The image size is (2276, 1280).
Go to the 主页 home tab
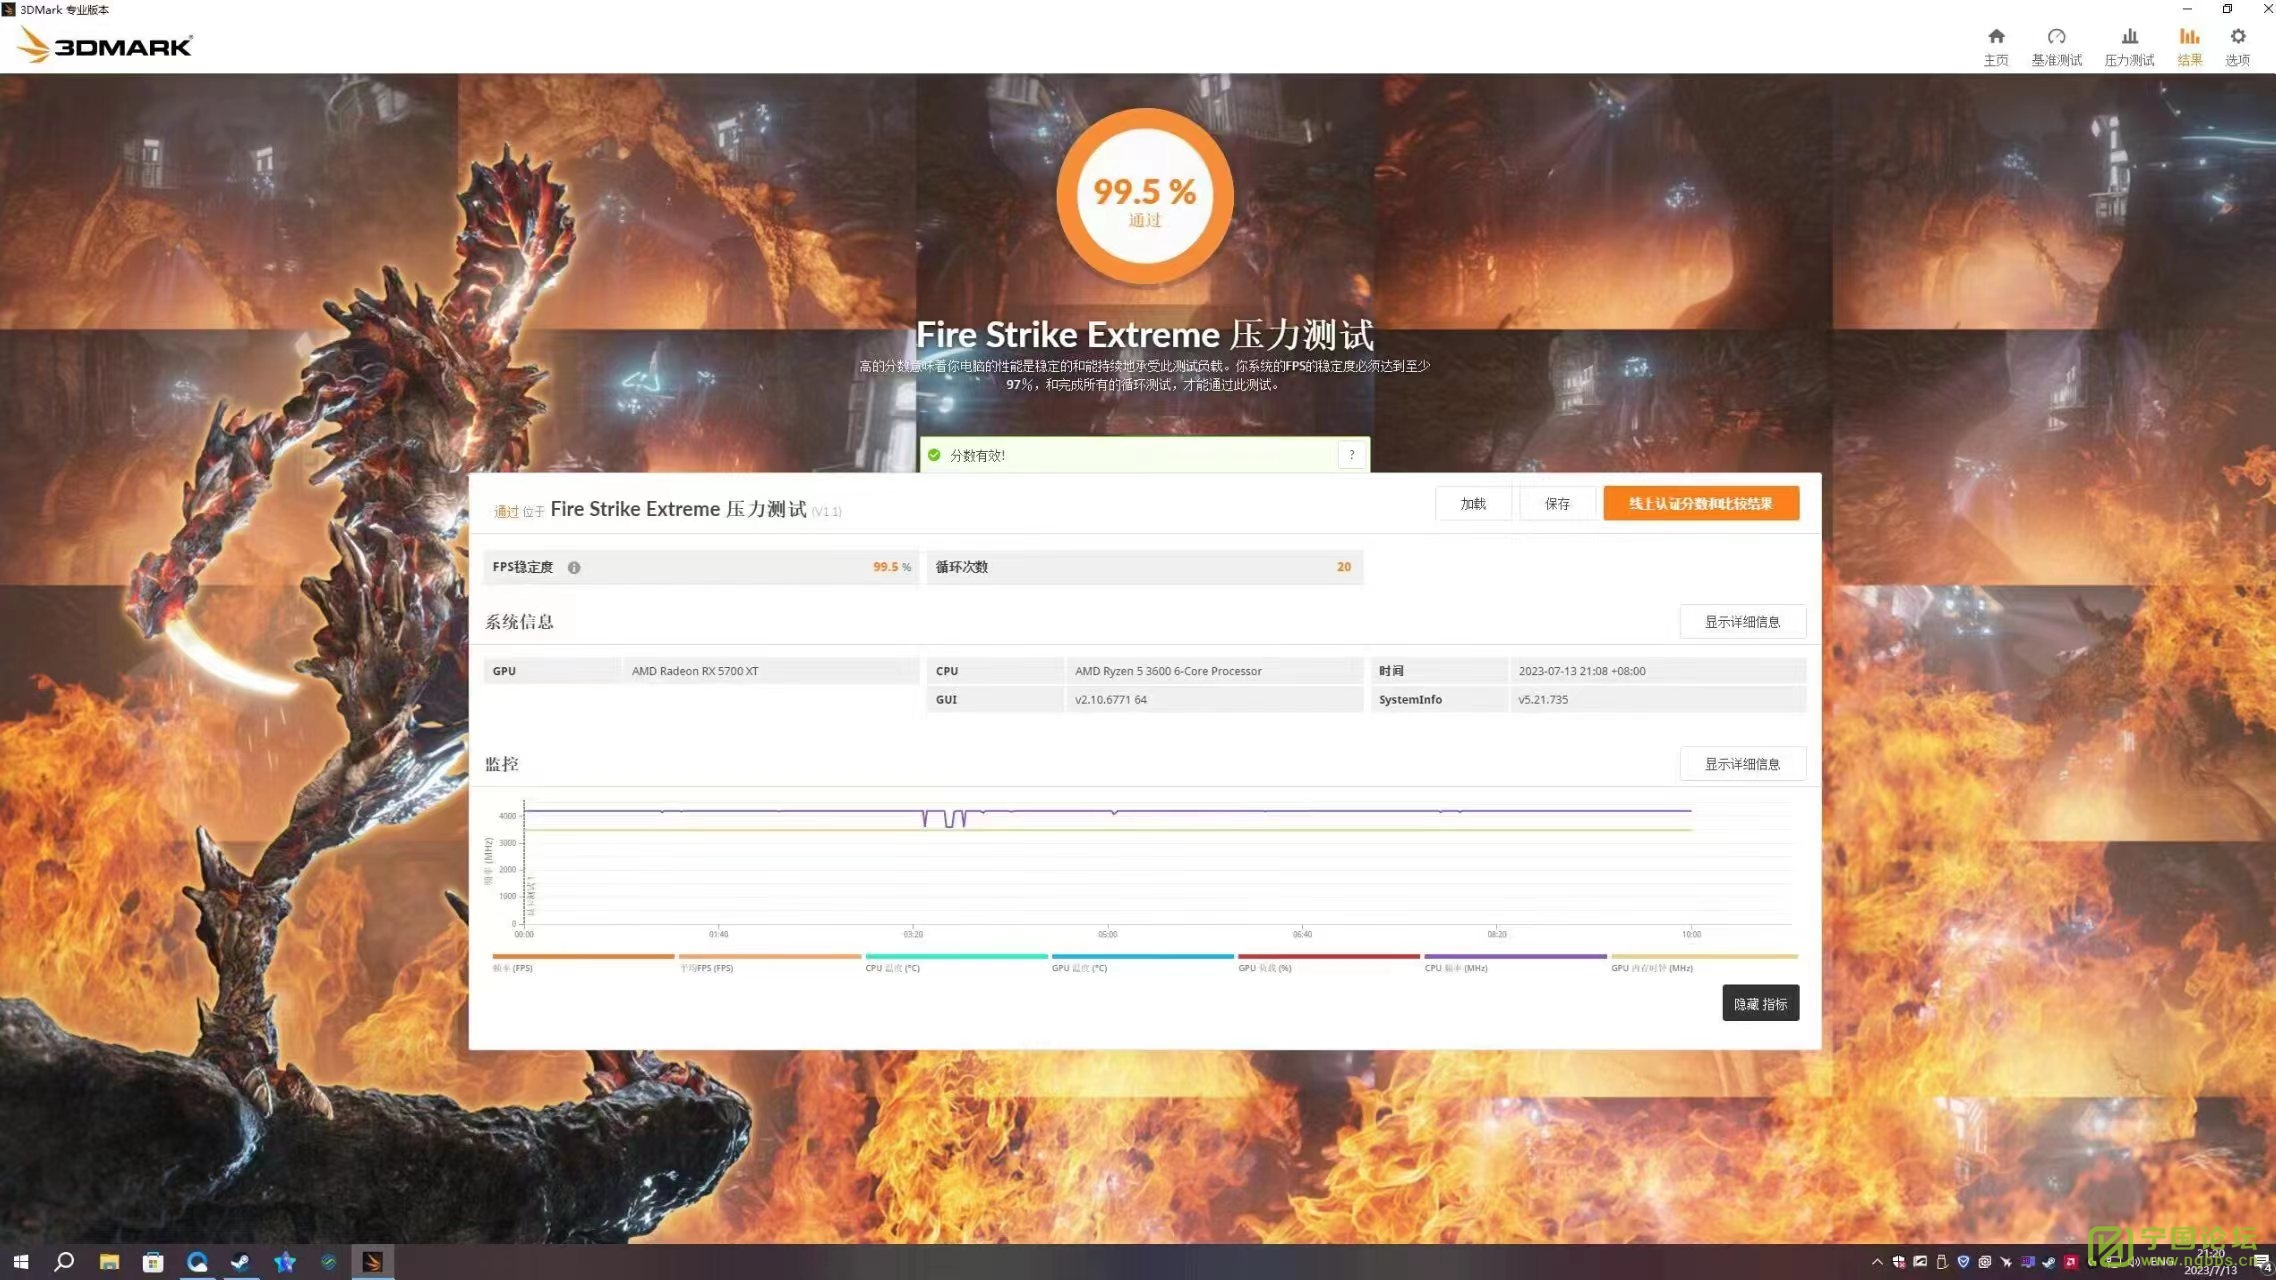click(x=1996, y=47)
